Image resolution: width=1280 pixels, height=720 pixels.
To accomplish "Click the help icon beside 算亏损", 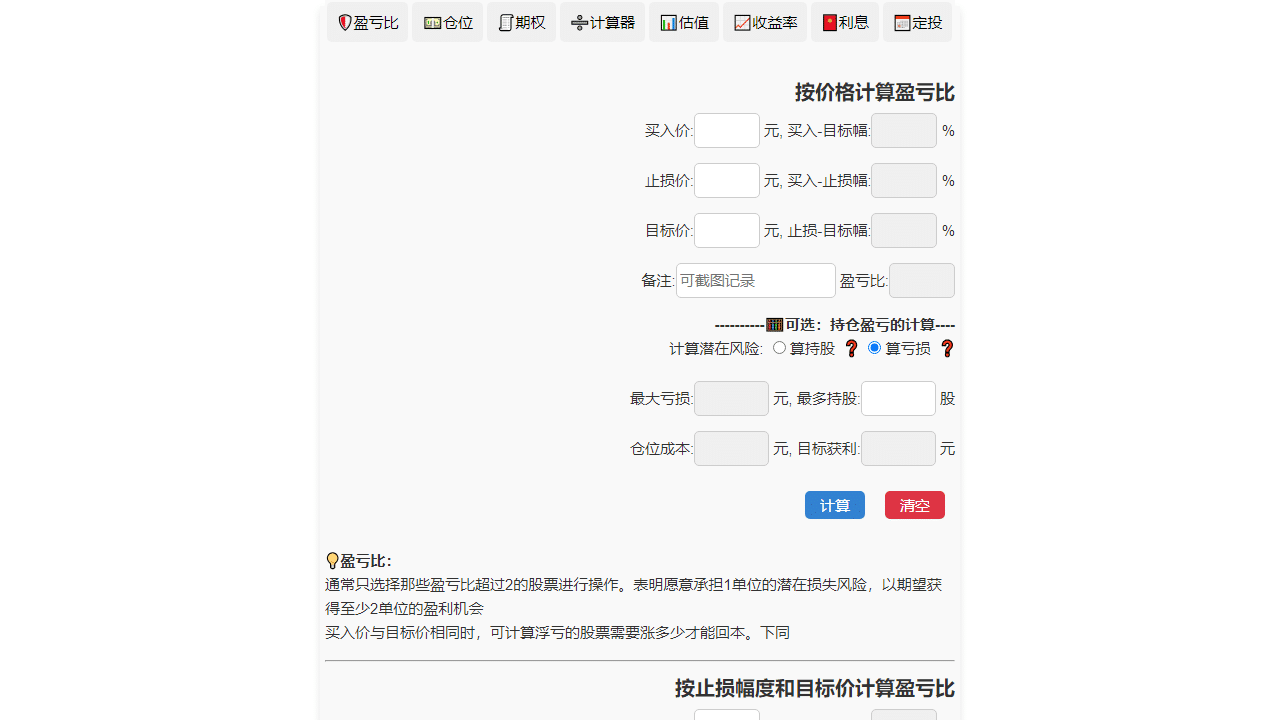I will (948, 349).
